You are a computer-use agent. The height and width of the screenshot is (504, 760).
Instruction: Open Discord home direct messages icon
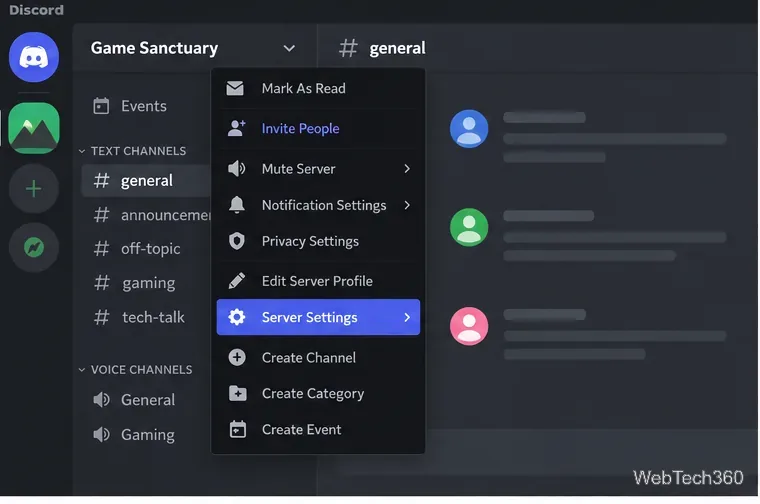coord(34,57)
